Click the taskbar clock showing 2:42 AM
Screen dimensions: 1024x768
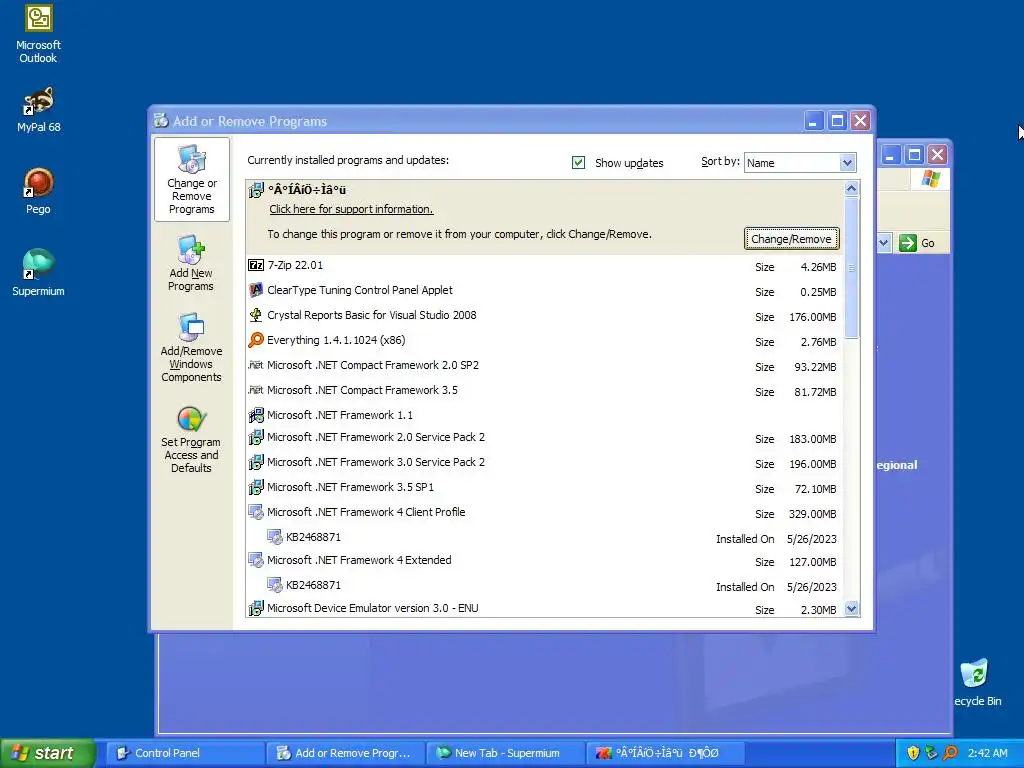(x=987, y=753)
